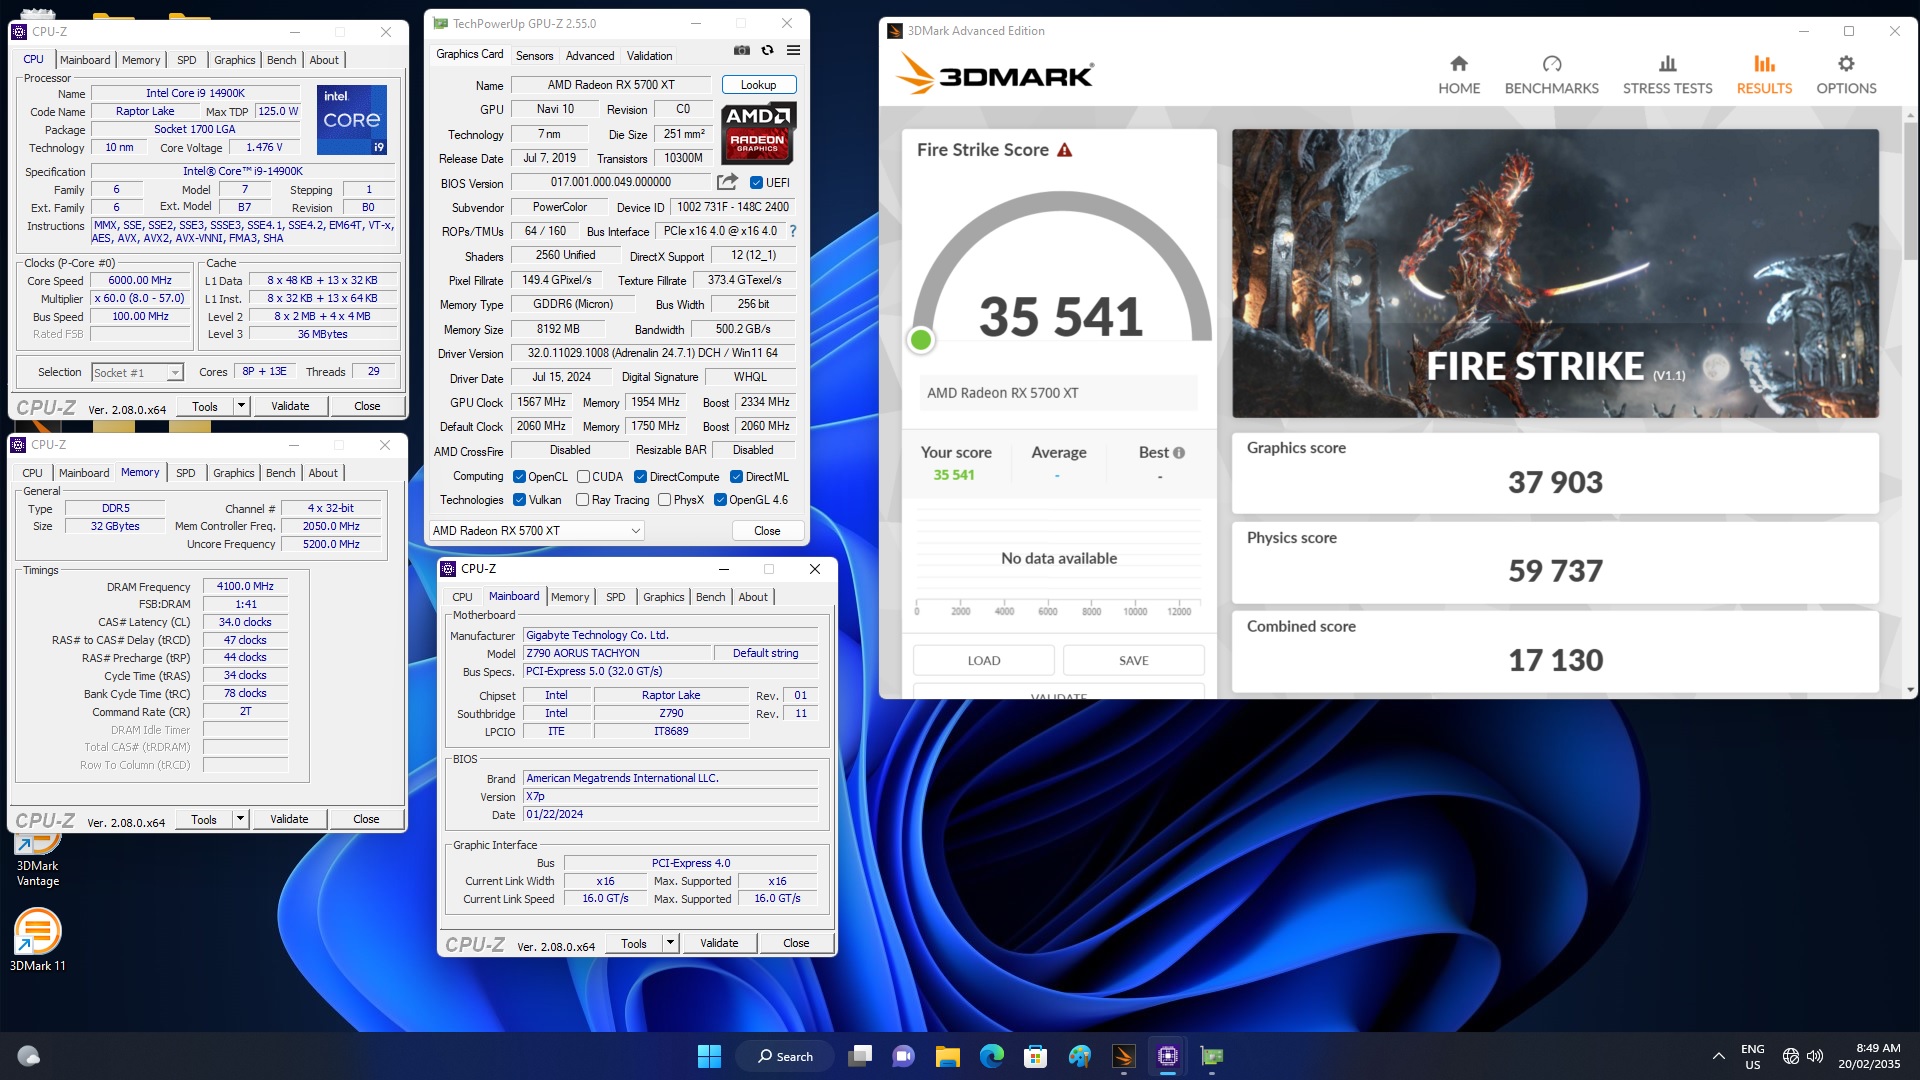Toggle the PhysX checkbox
Screen dimensions: 1920x1080
coord(664,500)
